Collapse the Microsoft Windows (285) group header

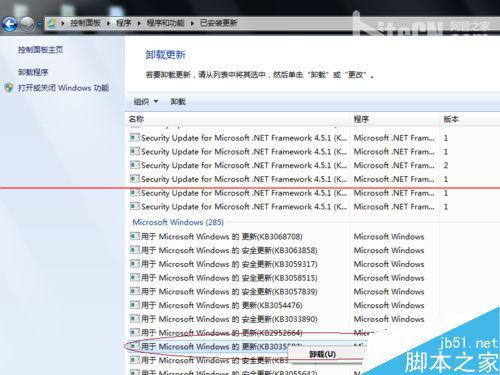pos(178,222)
